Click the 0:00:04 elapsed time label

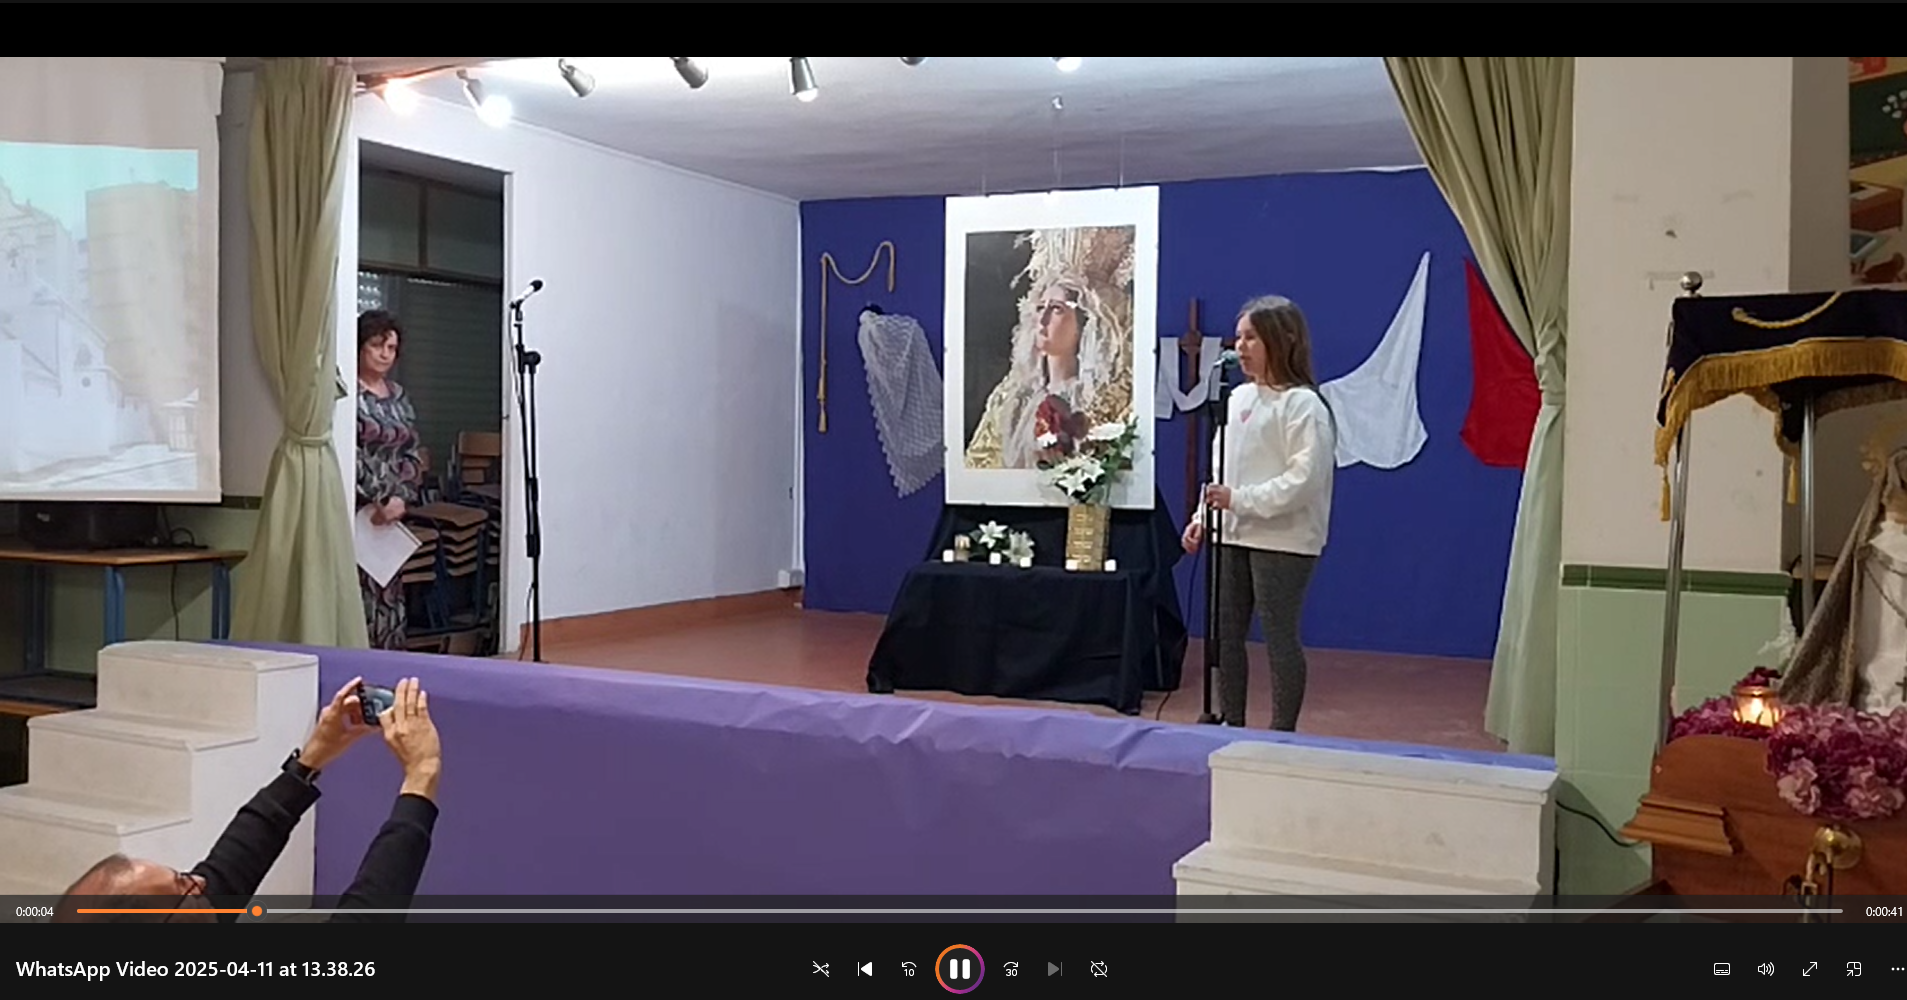(x=35, y=912)
